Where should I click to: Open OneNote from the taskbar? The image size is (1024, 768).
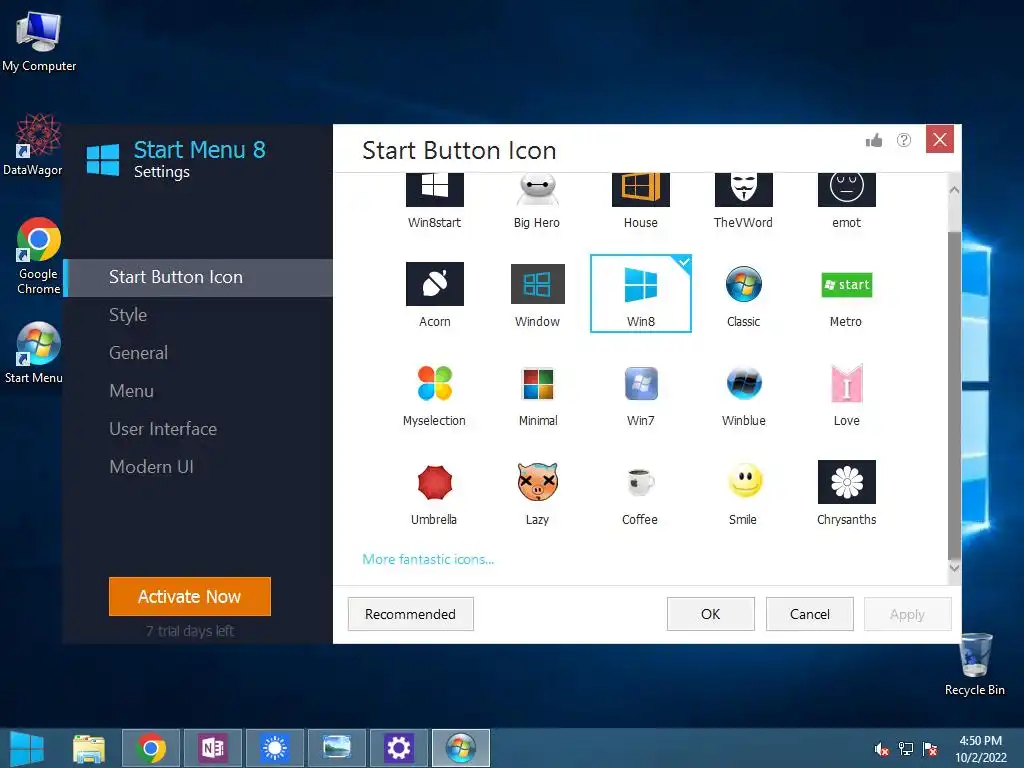pos(213,748)
